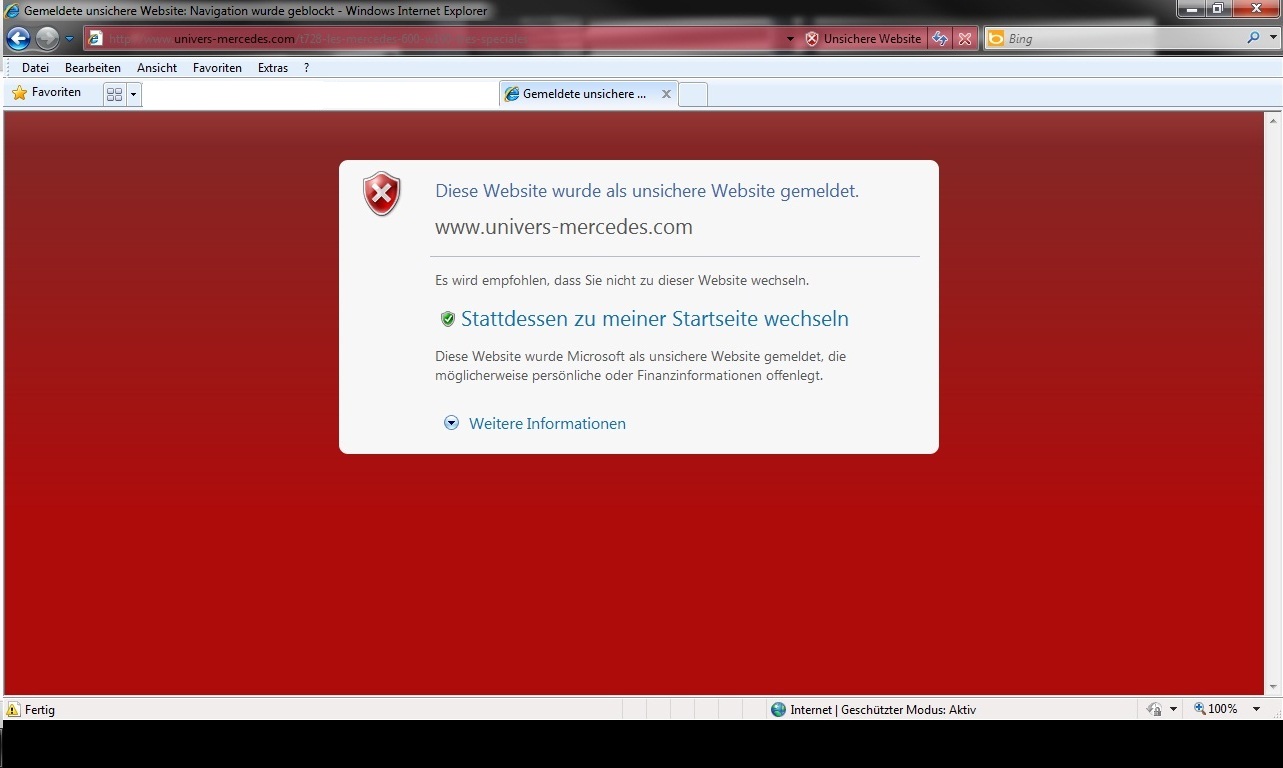Open the Quick Tabs dropdown arrow
Image resolution: width=1283 pixels, height=768 pixels.
[x=133, y=94]
